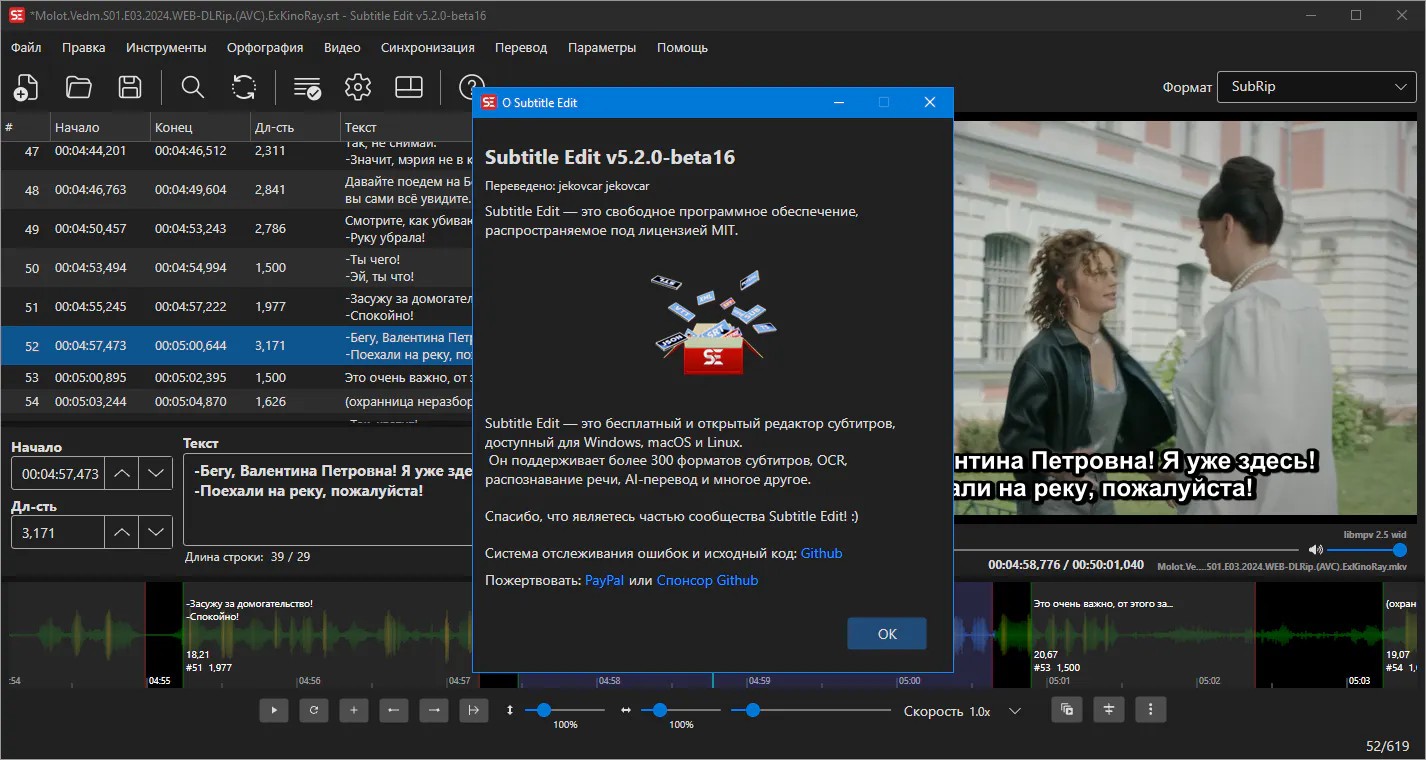1426x760 pixels.
Task: Select subtitle row number 50
Action: click(236, 268)
